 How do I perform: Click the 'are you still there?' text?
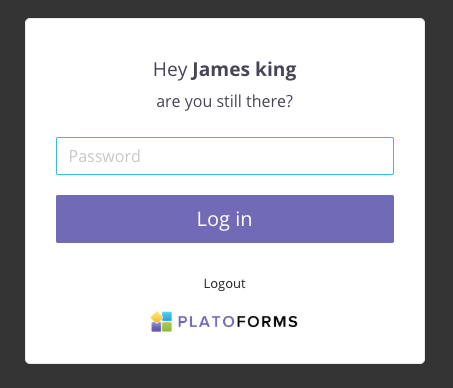coord(224,101)
